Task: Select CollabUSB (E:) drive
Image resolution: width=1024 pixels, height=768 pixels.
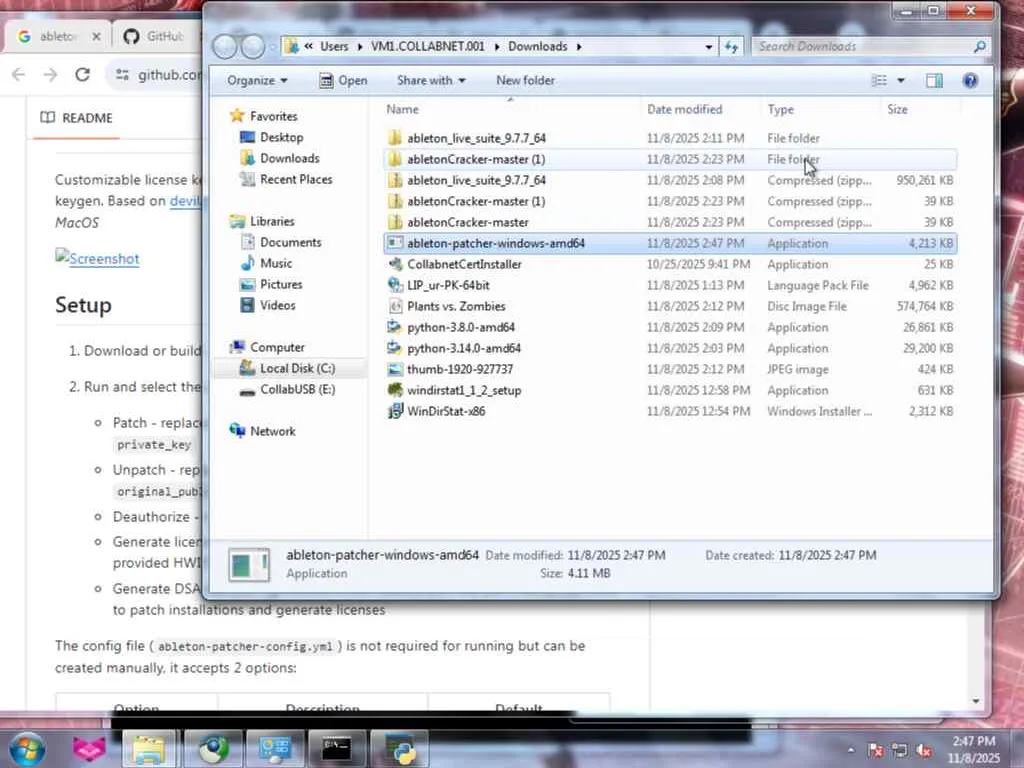Action: [287, 389]
